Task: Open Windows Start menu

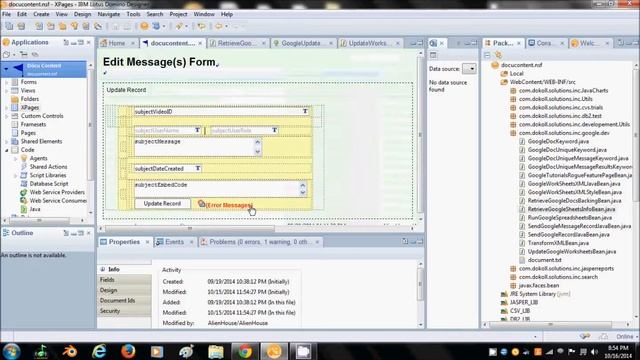Action: pos(11,351)
